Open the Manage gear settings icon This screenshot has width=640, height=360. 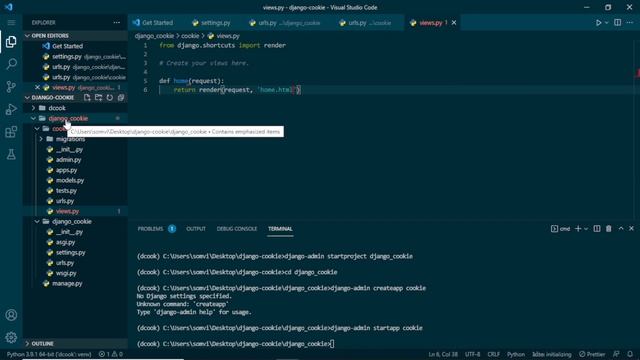11,337
